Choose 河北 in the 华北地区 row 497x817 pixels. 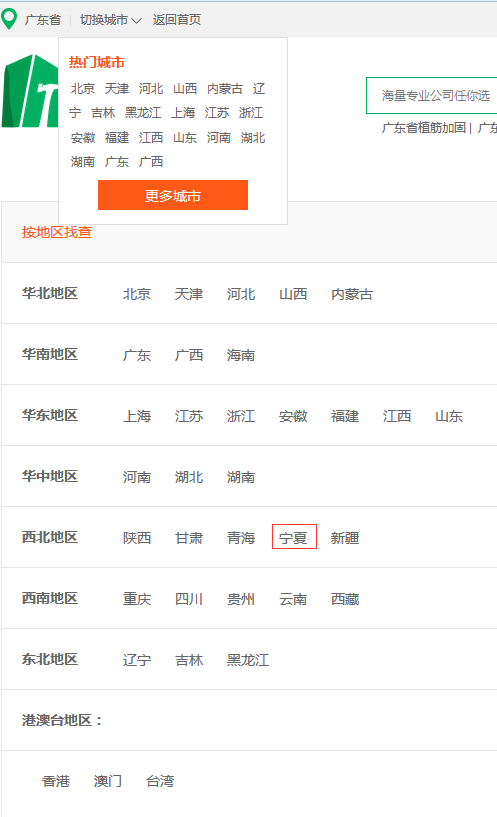[x=241, y=294]
